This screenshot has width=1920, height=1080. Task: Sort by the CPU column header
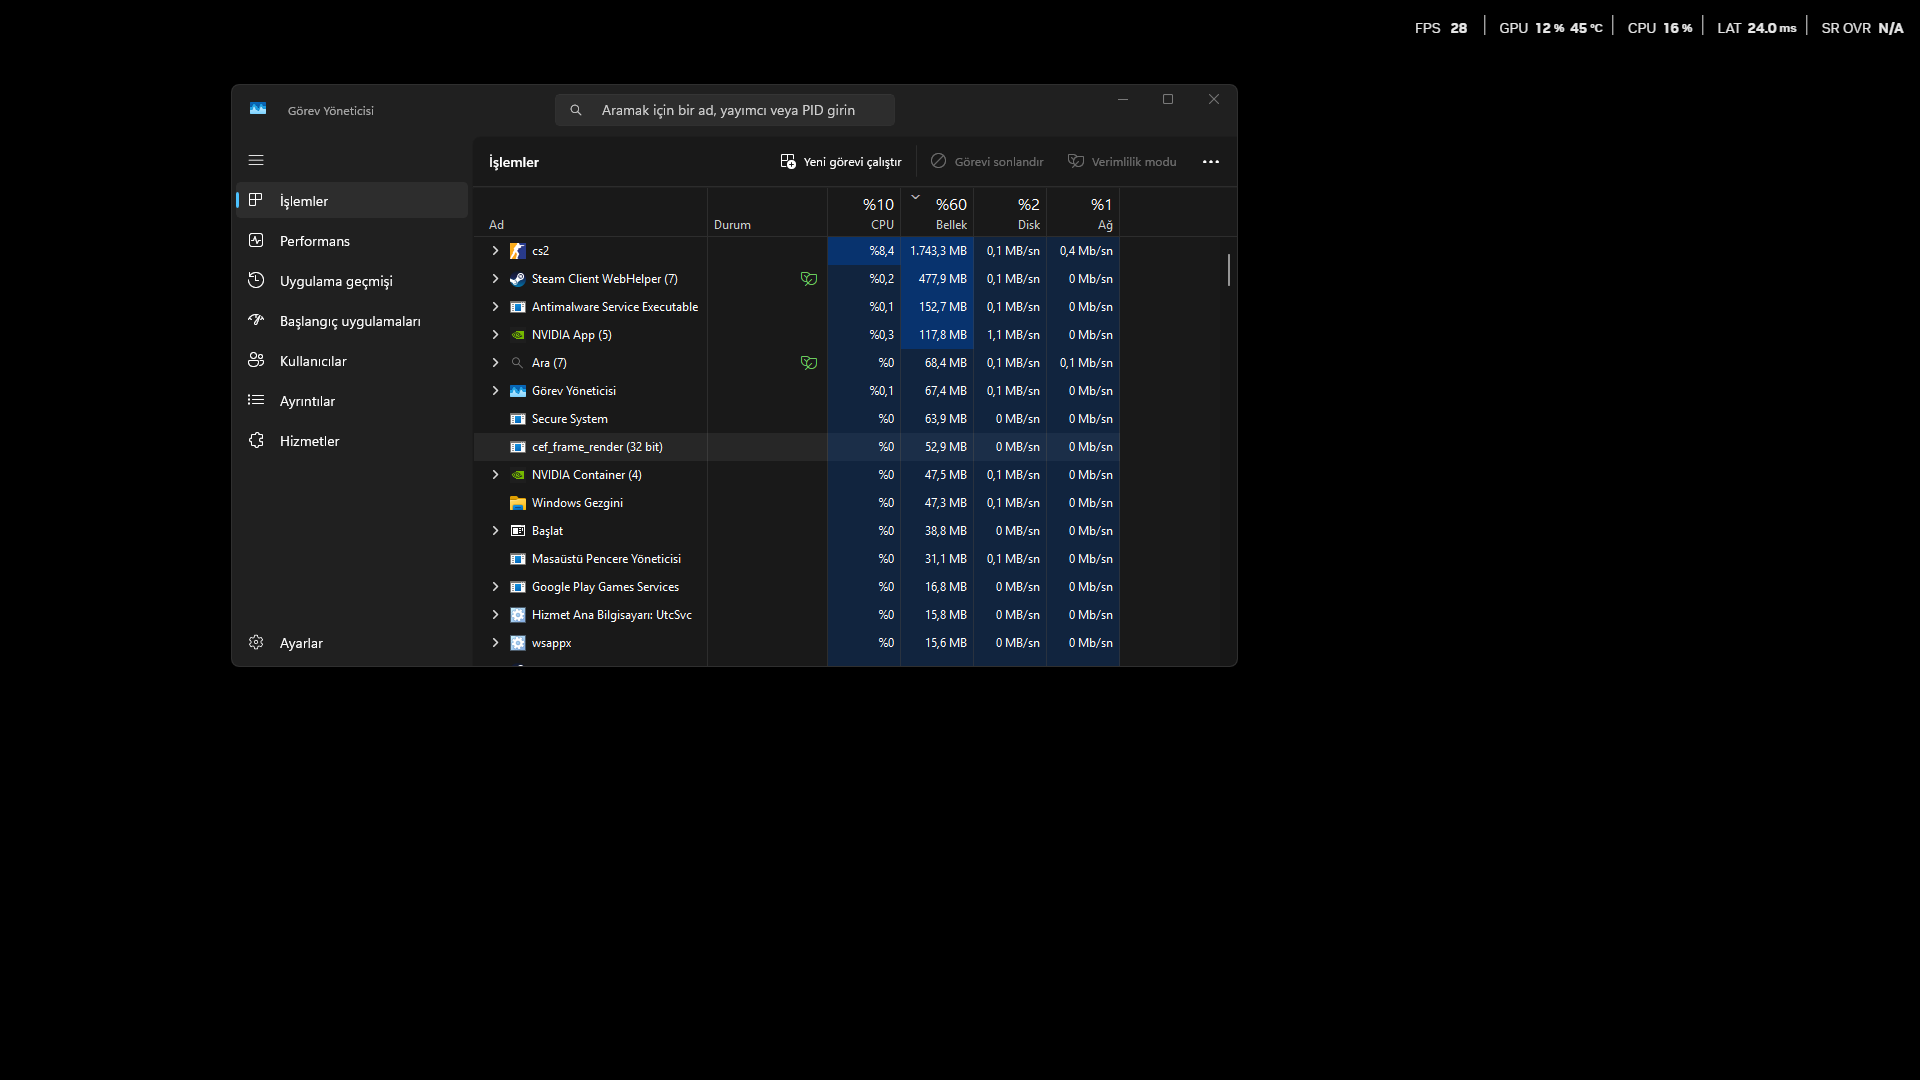tap(864, 212)
